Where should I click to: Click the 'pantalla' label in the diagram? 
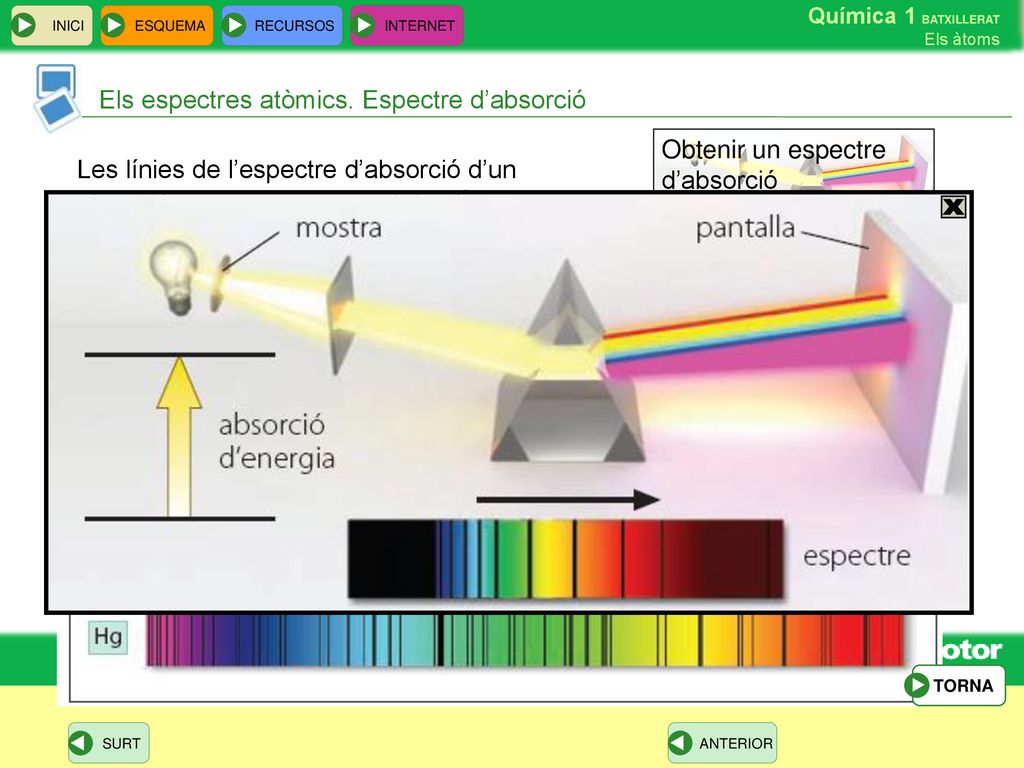click(x=745, y=229)
